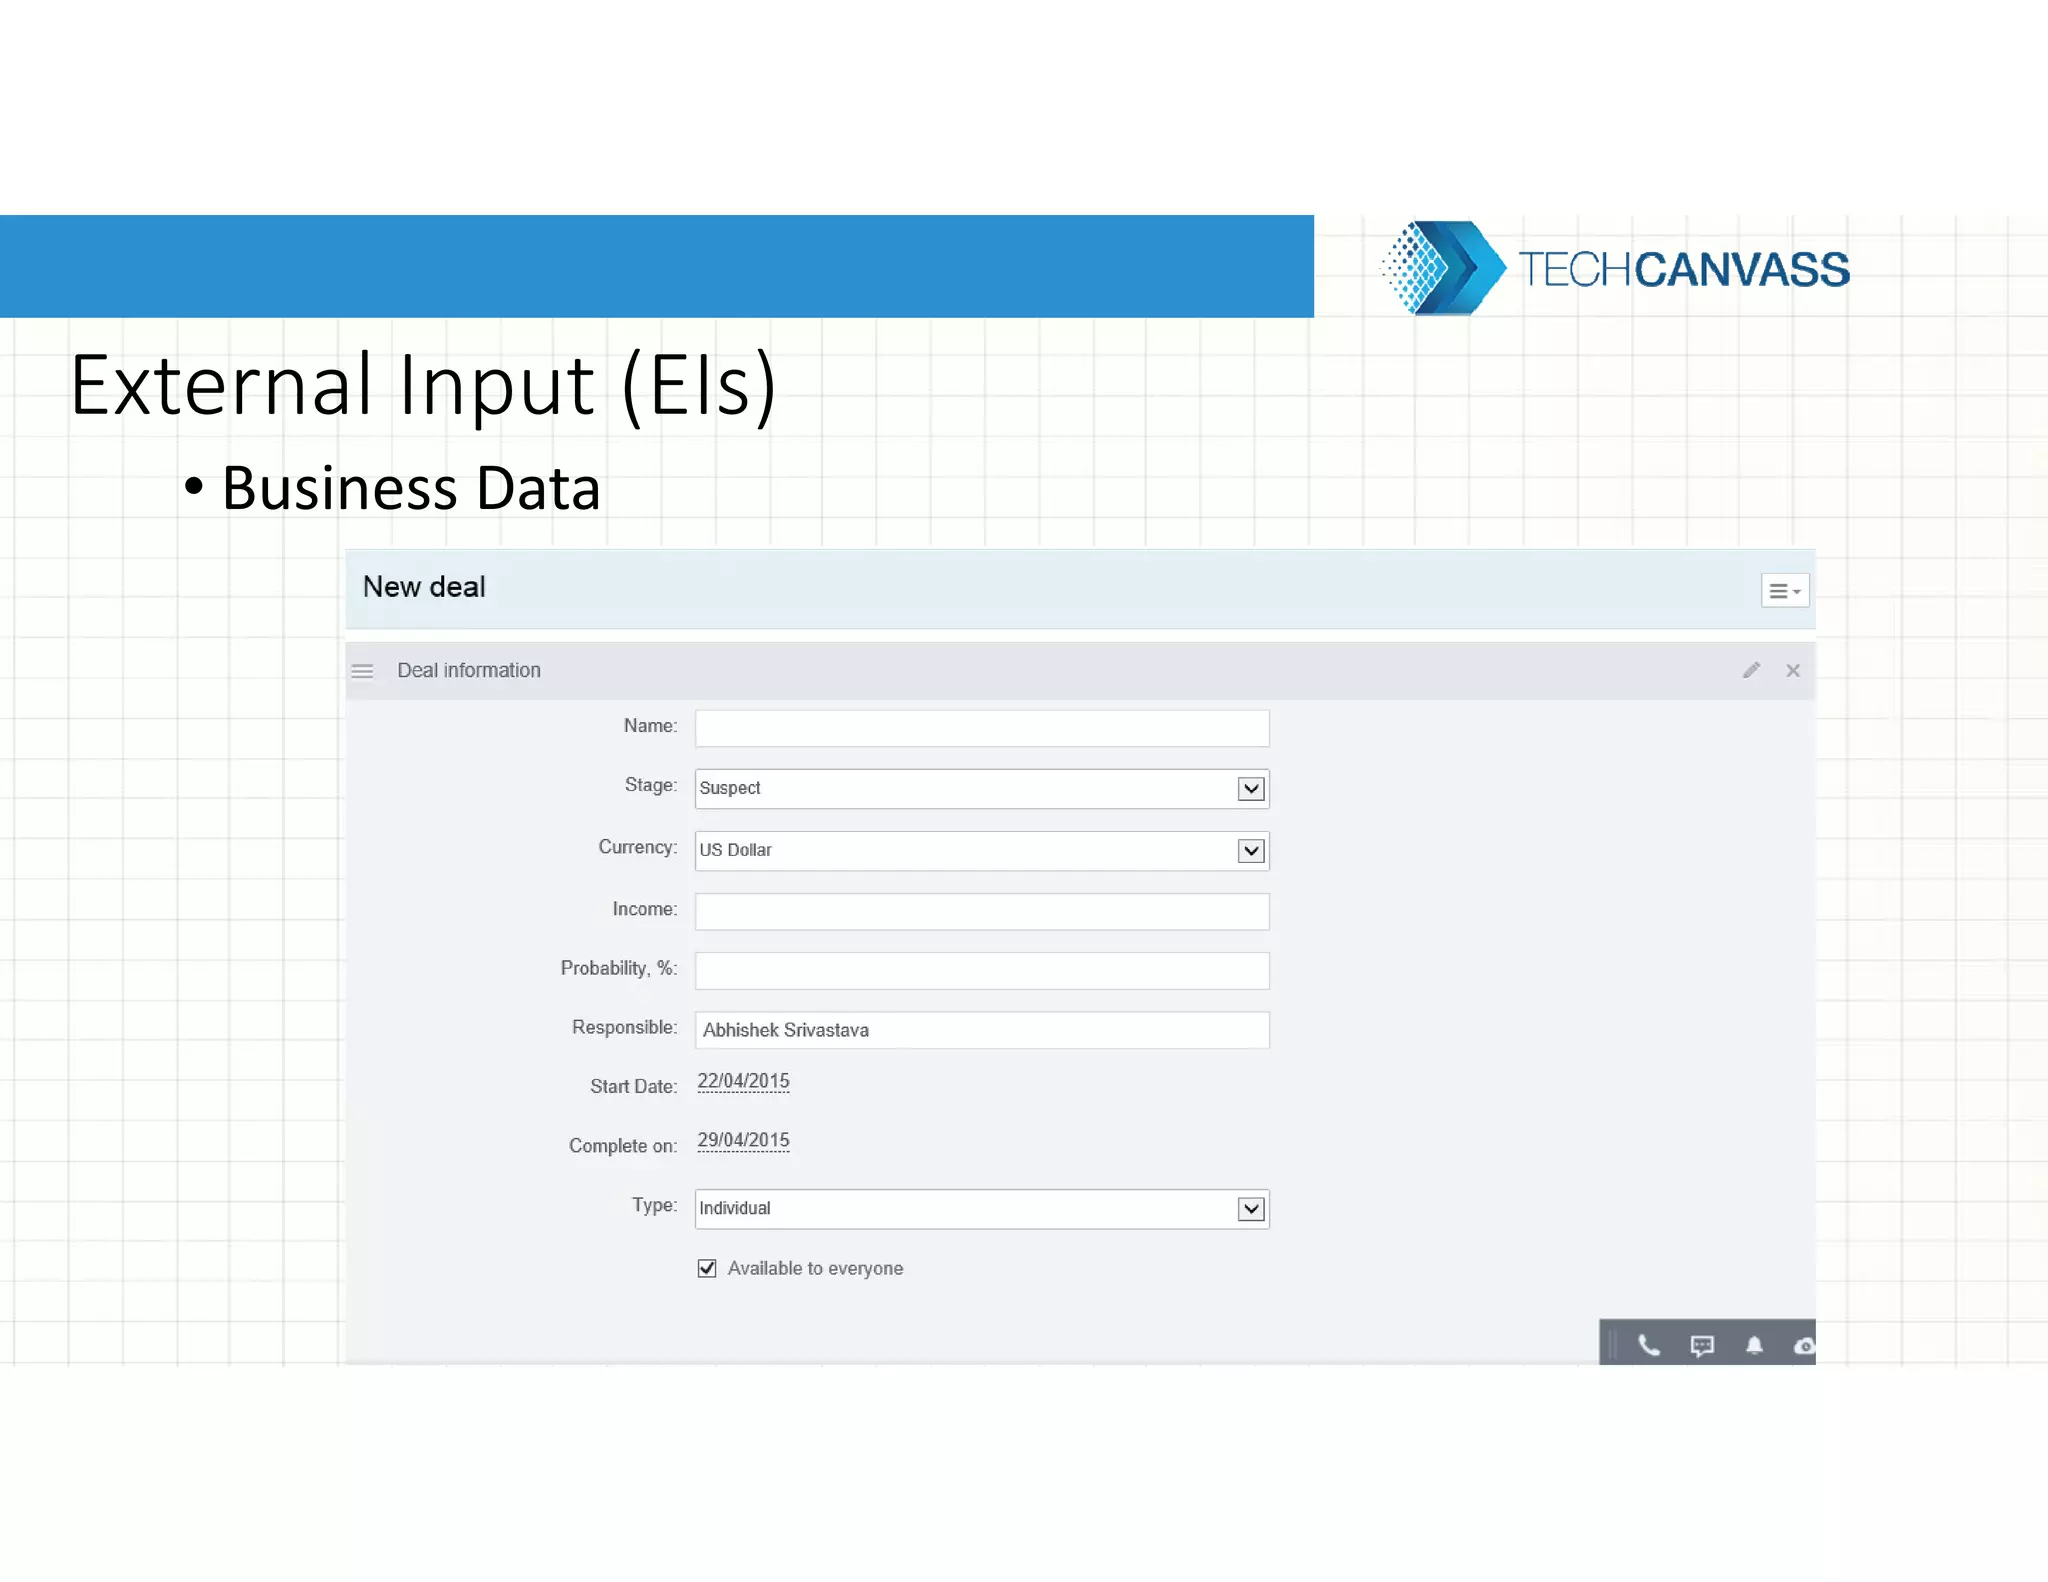Click the Complete on date 29/04/2015

pyautogui.click(x=743, y=1140)
